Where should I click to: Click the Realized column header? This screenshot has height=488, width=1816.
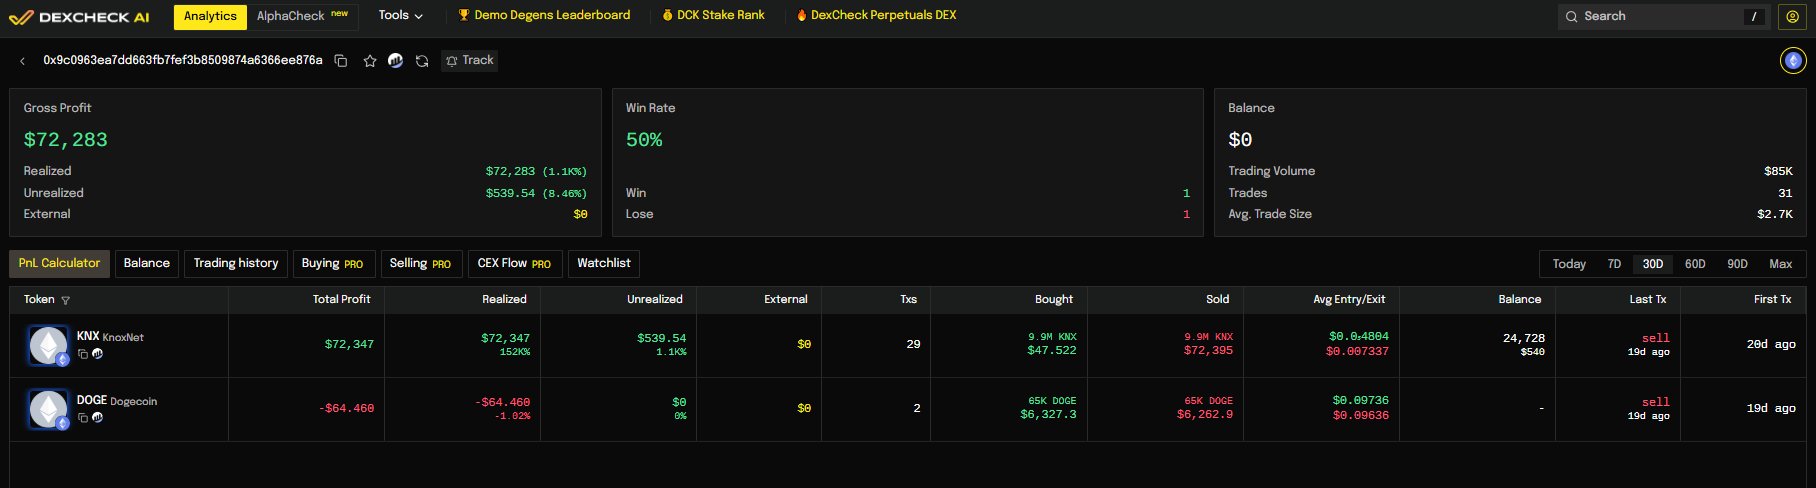coord(504,300)
